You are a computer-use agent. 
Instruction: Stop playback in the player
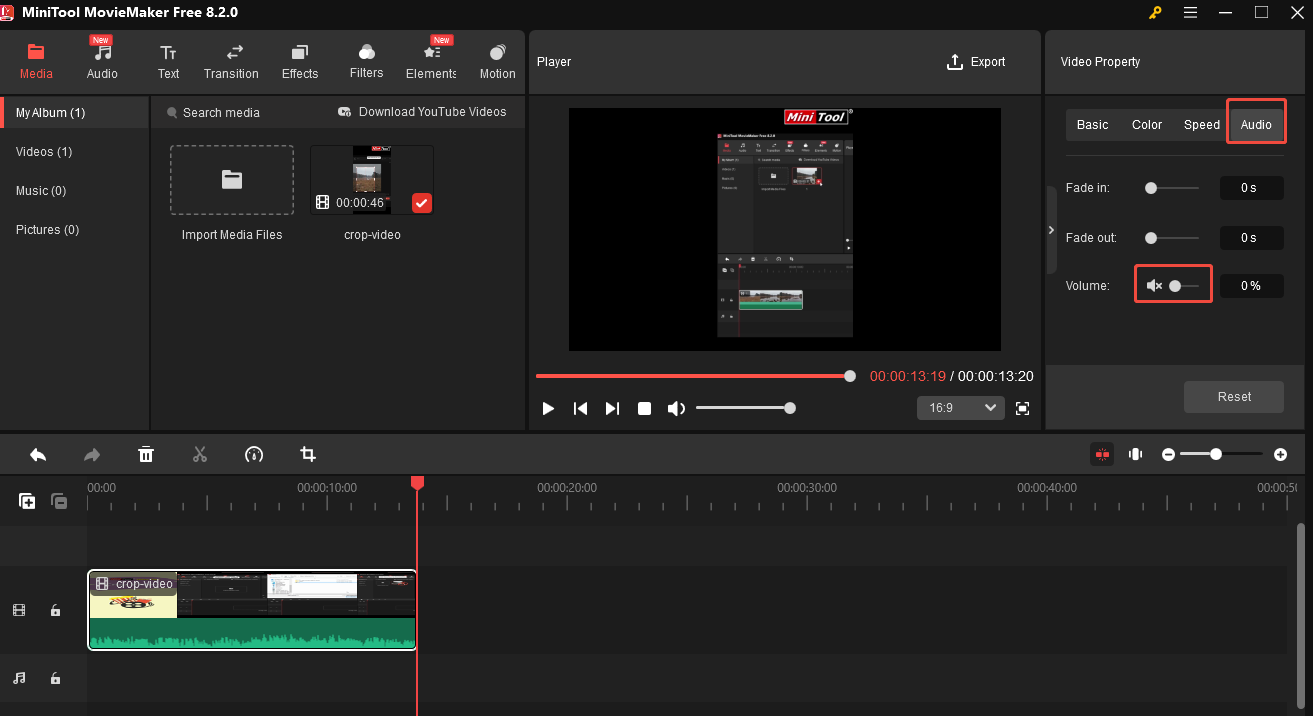645,408
